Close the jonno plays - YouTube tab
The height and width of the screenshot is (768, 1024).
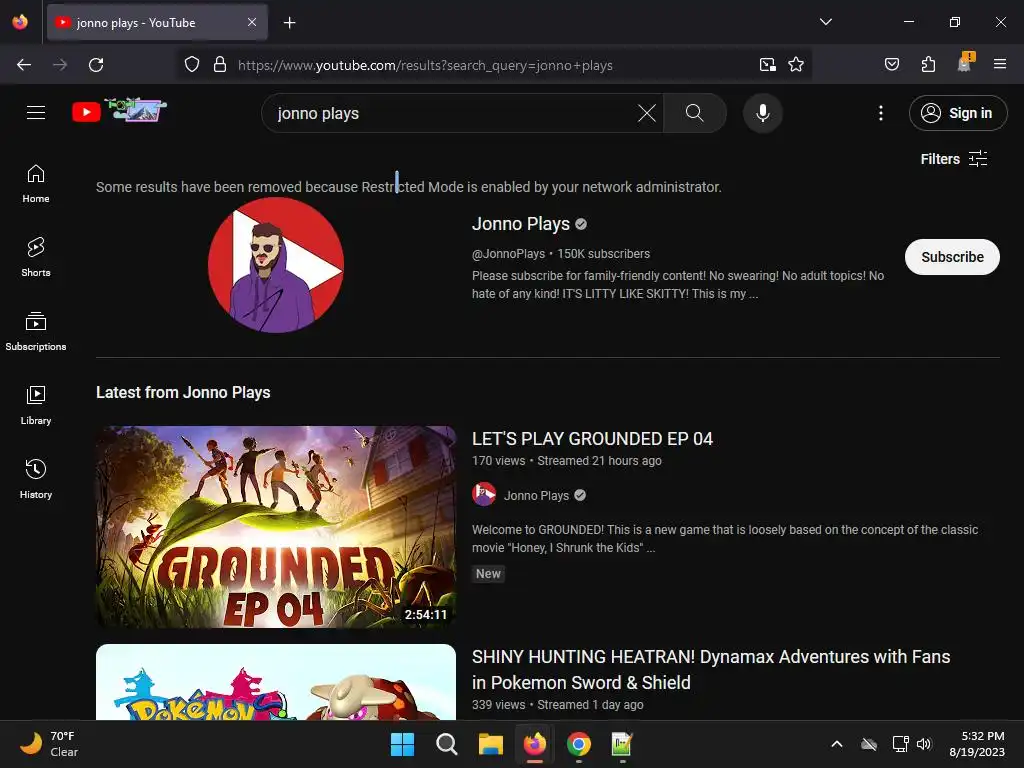coord(252,22)
